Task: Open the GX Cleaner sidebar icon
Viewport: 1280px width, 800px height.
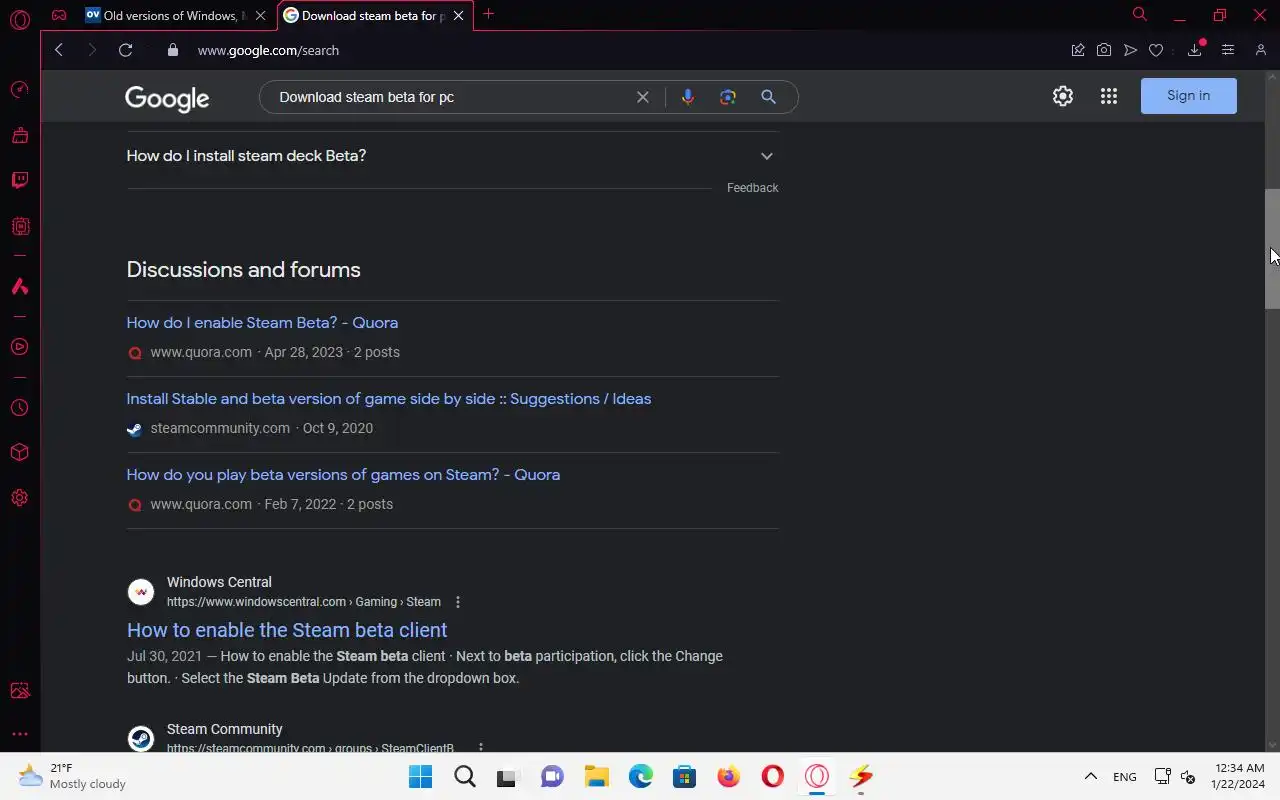Action: coord(19,135)
